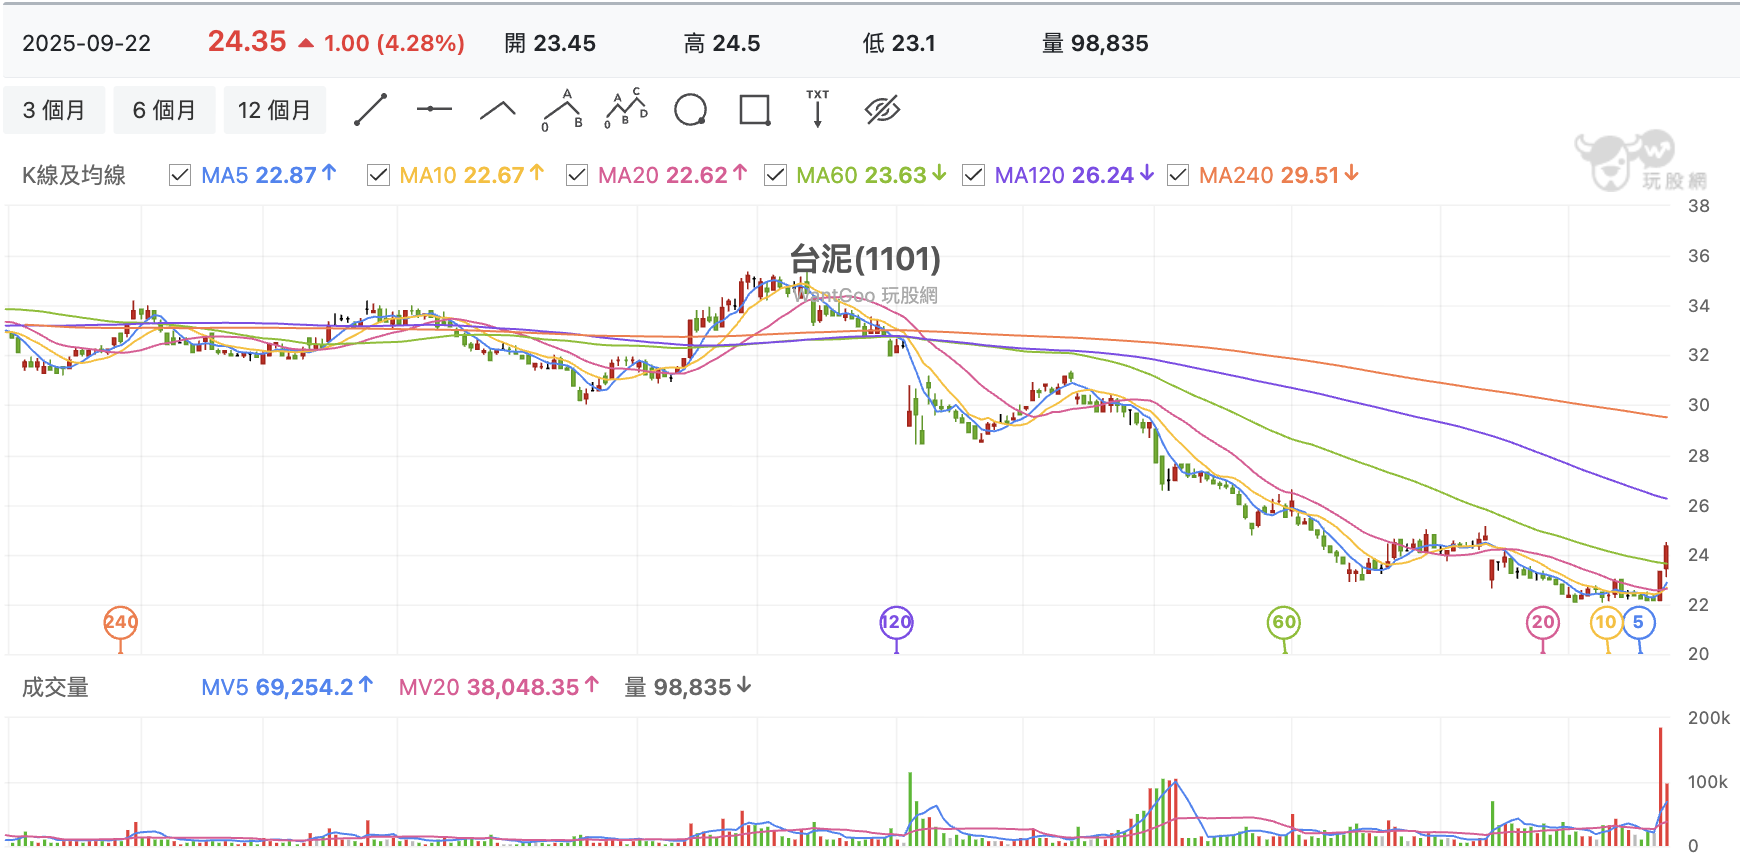Image resolution: width=1740 pixels, height=858 pixels.
Task: Pick the circle shape drawing tool
Action: tap(691, 110)
